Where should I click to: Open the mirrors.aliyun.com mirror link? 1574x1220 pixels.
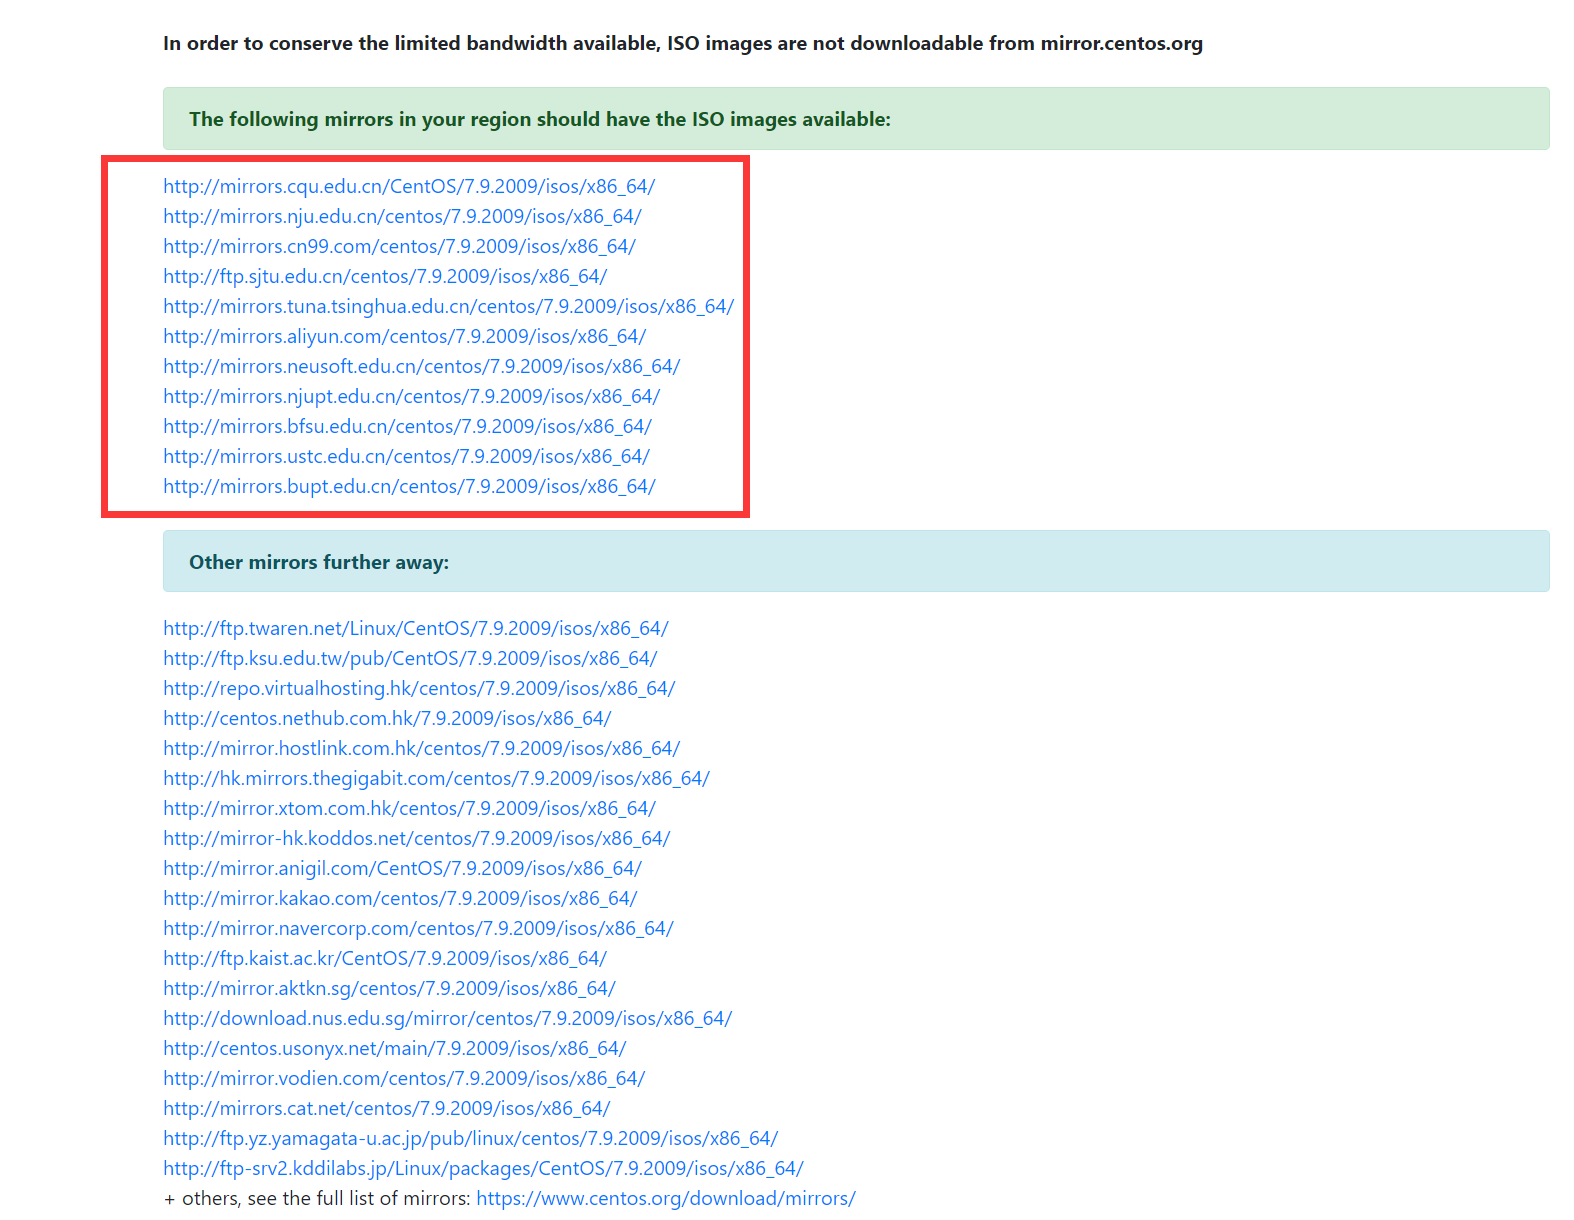pyautogui.click(x=404, y=336)
